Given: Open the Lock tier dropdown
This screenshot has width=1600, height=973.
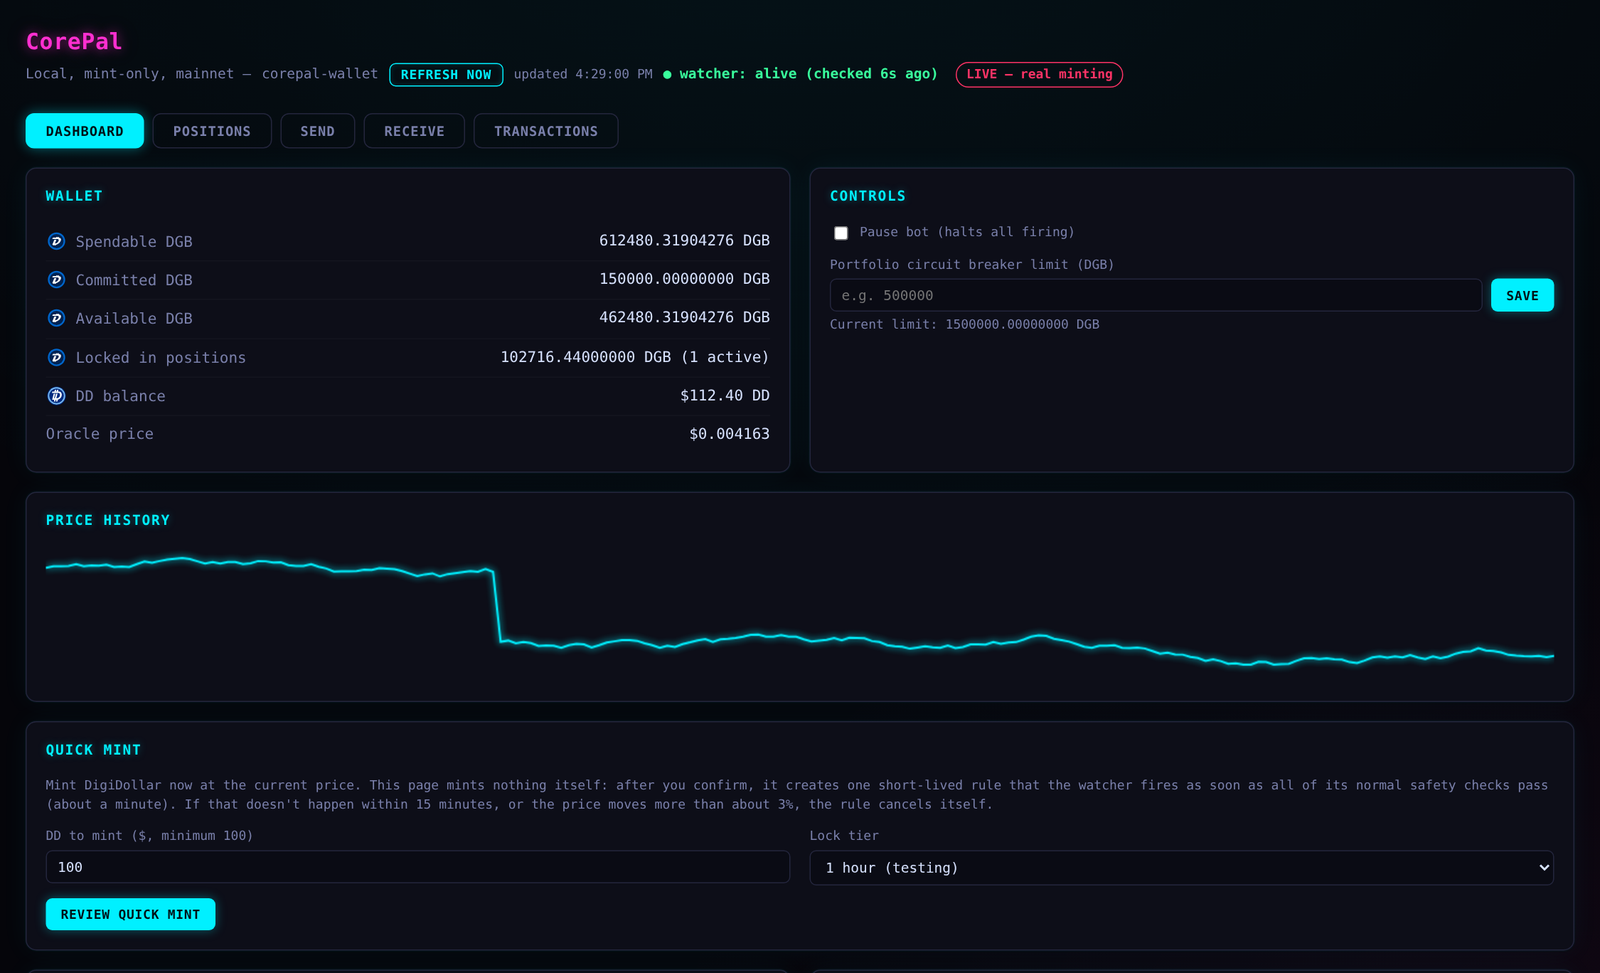Looking at the screenshot, I should (x=1181, y=867).
